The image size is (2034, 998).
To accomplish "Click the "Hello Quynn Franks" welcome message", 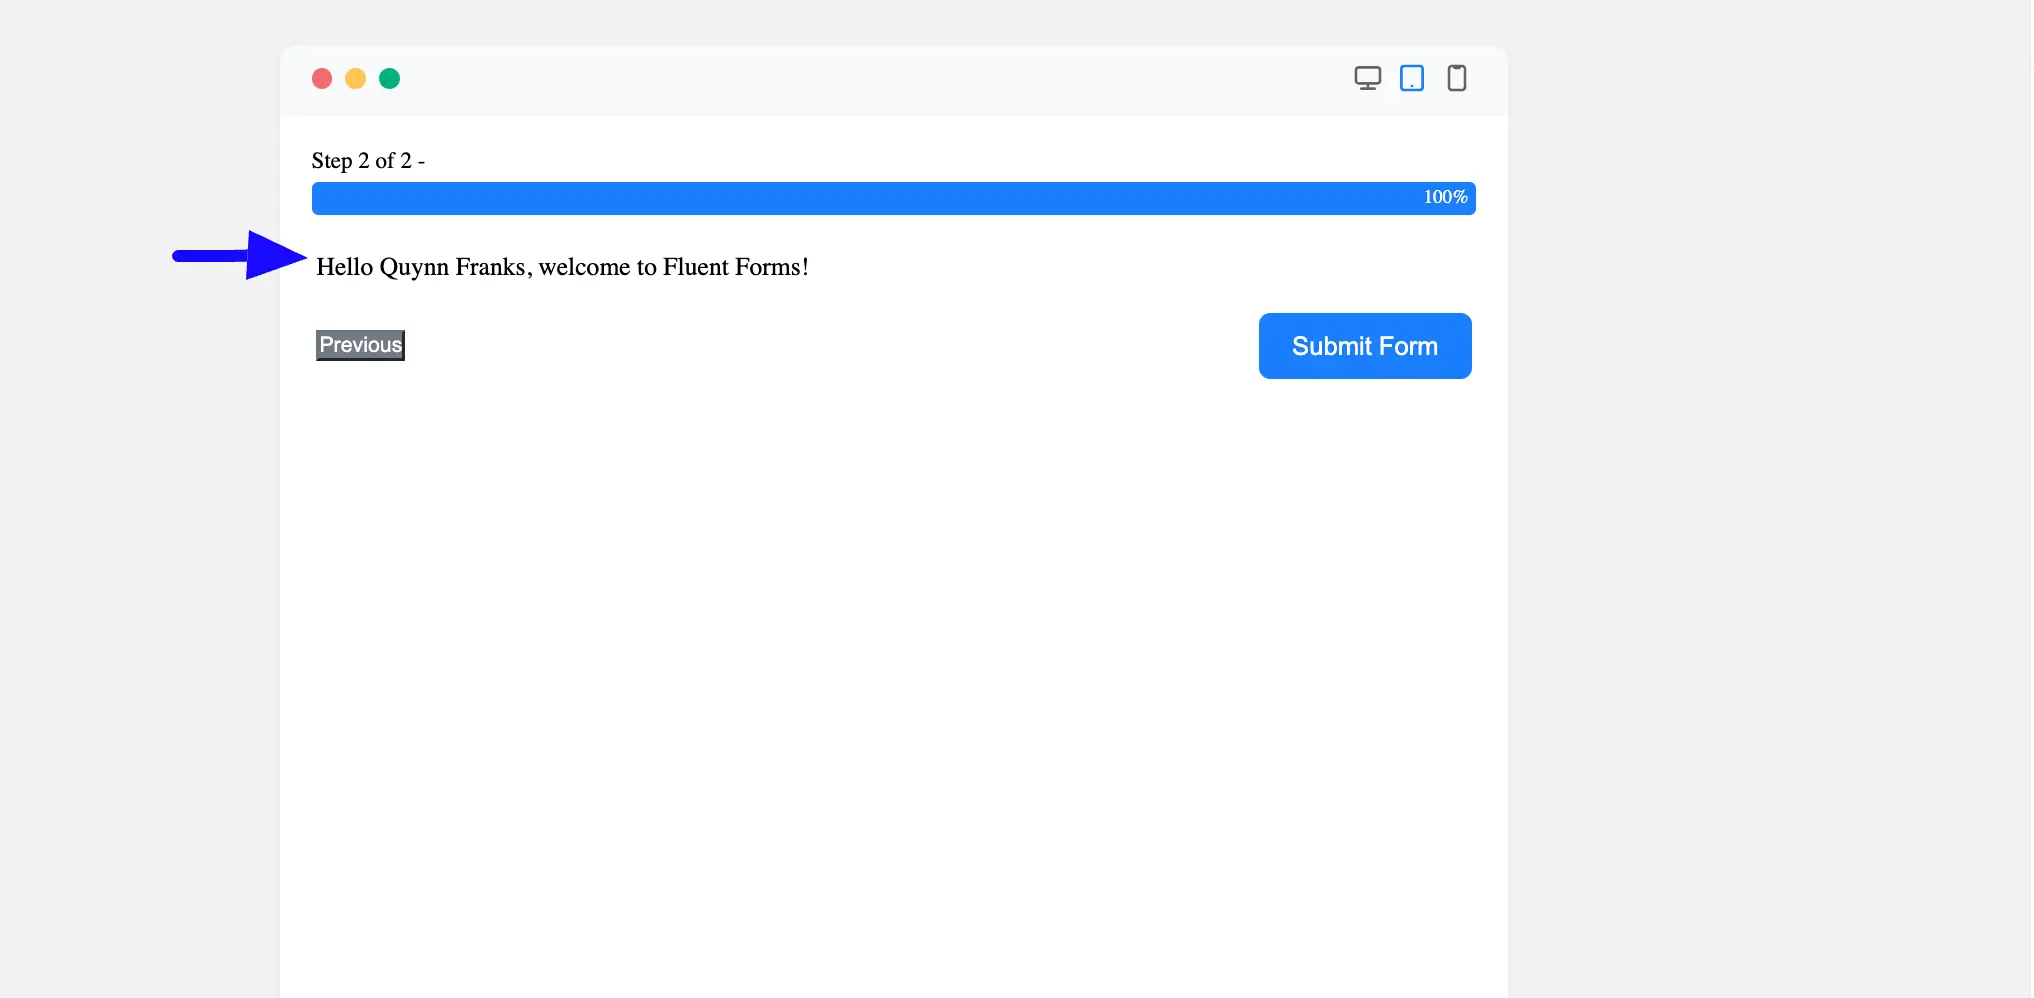I will [562, 267].
